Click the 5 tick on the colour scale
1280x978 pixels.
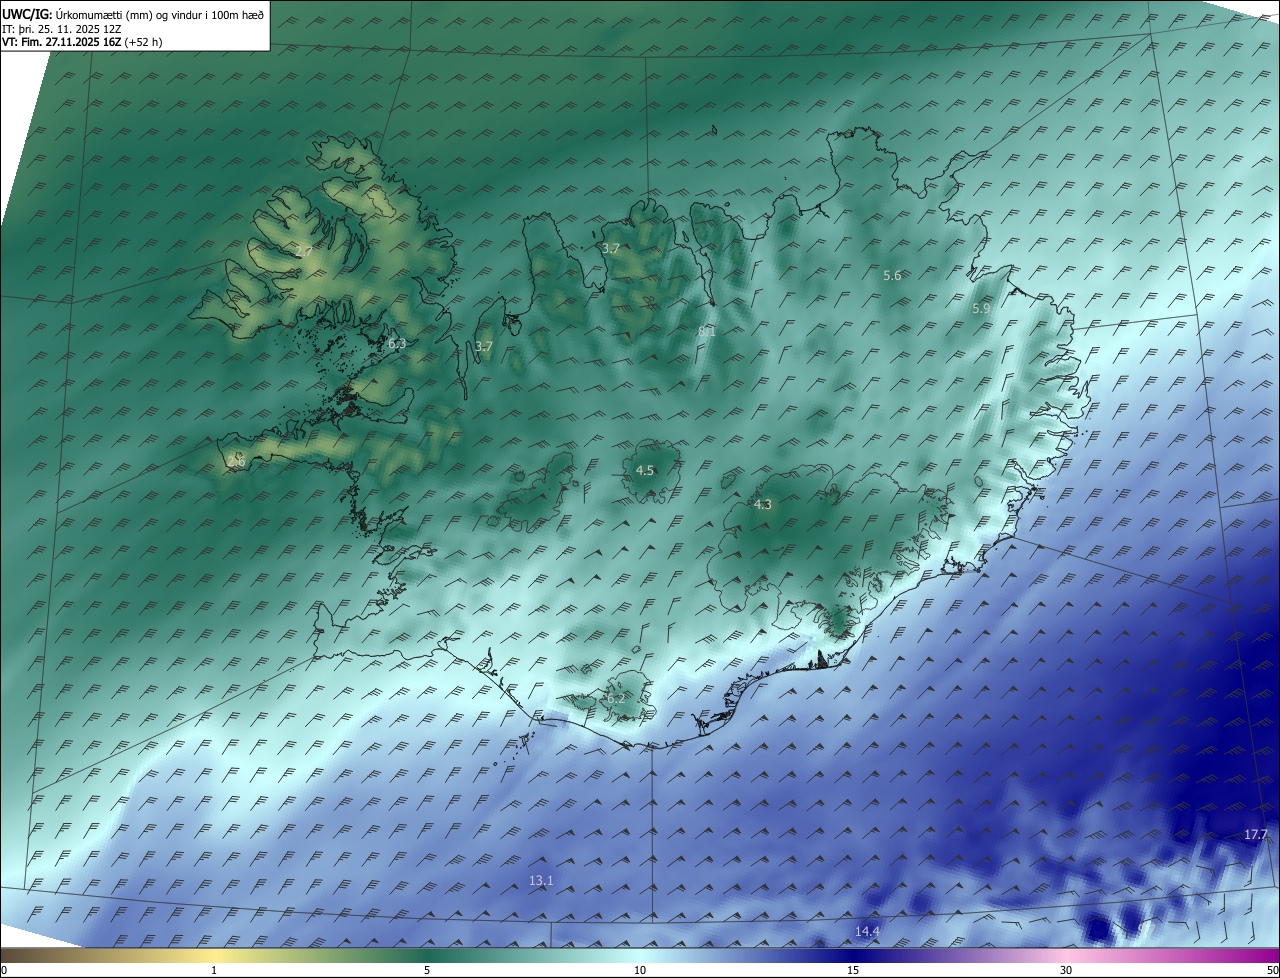click(427, 970)
